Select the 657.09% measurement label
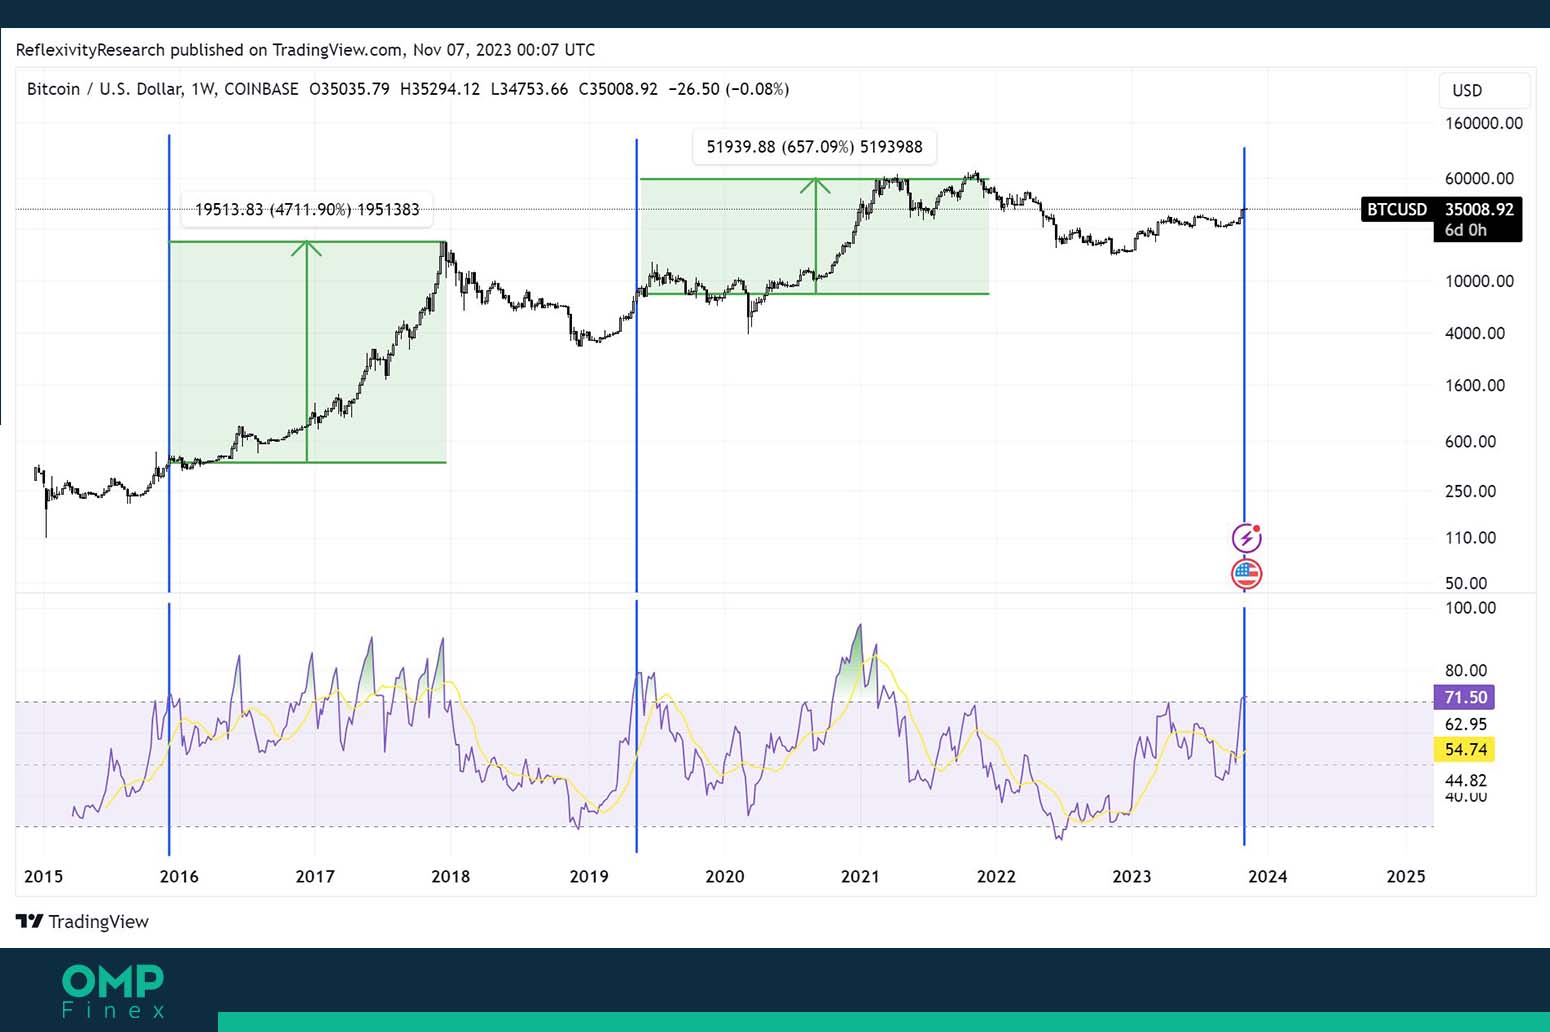The image size is (1550, 1032). click(x=814, y=146)
